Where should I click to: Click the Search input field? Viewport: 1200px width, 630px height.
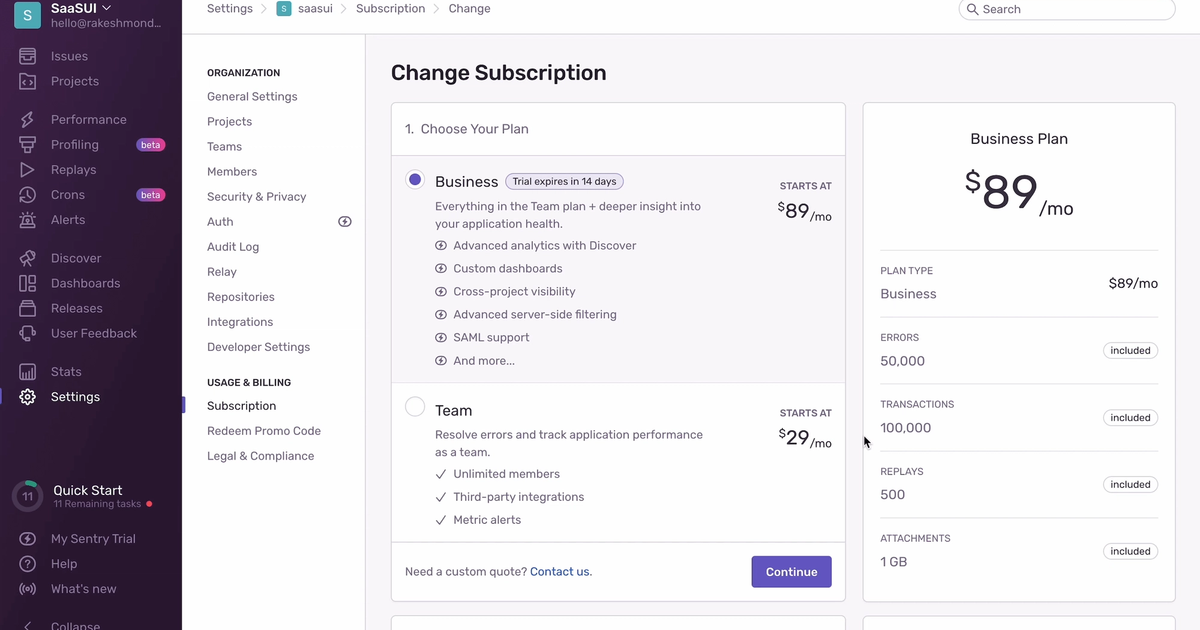point(1067,9)
